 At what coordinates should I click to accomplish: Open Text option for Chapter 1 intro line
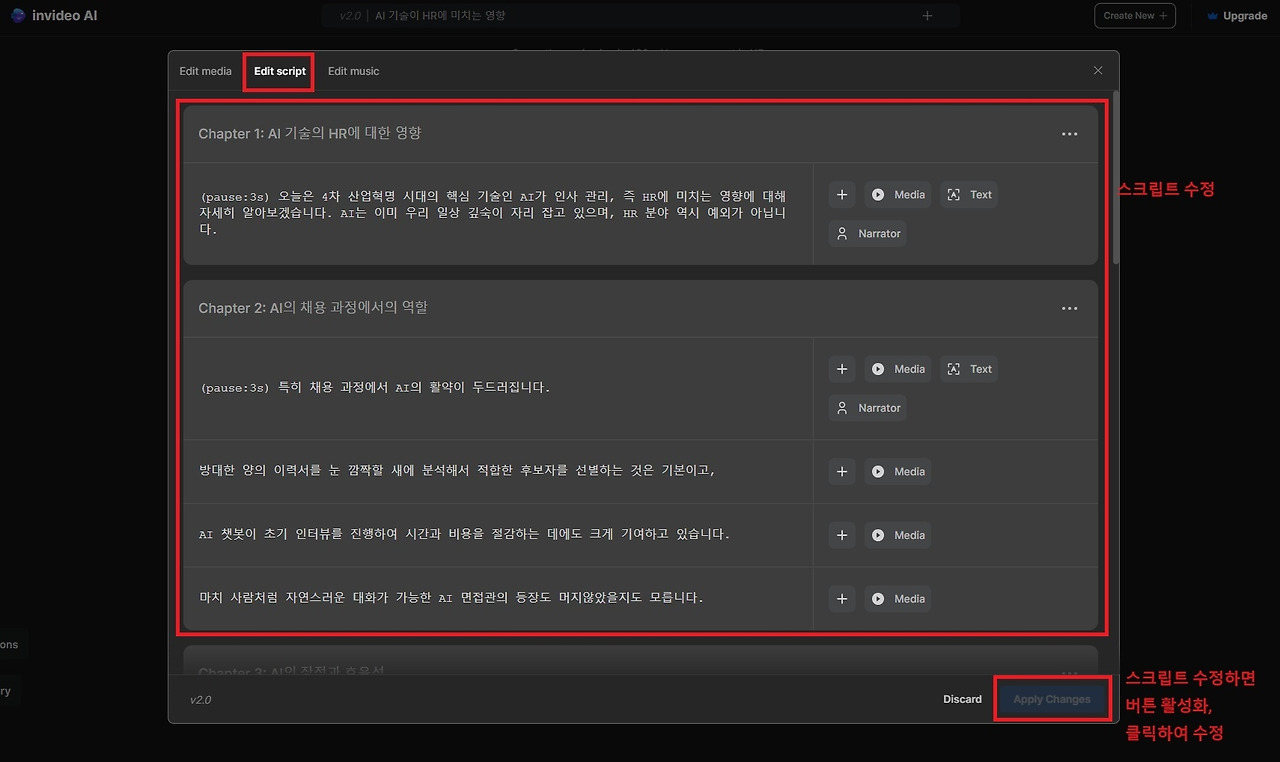[969, 195]
